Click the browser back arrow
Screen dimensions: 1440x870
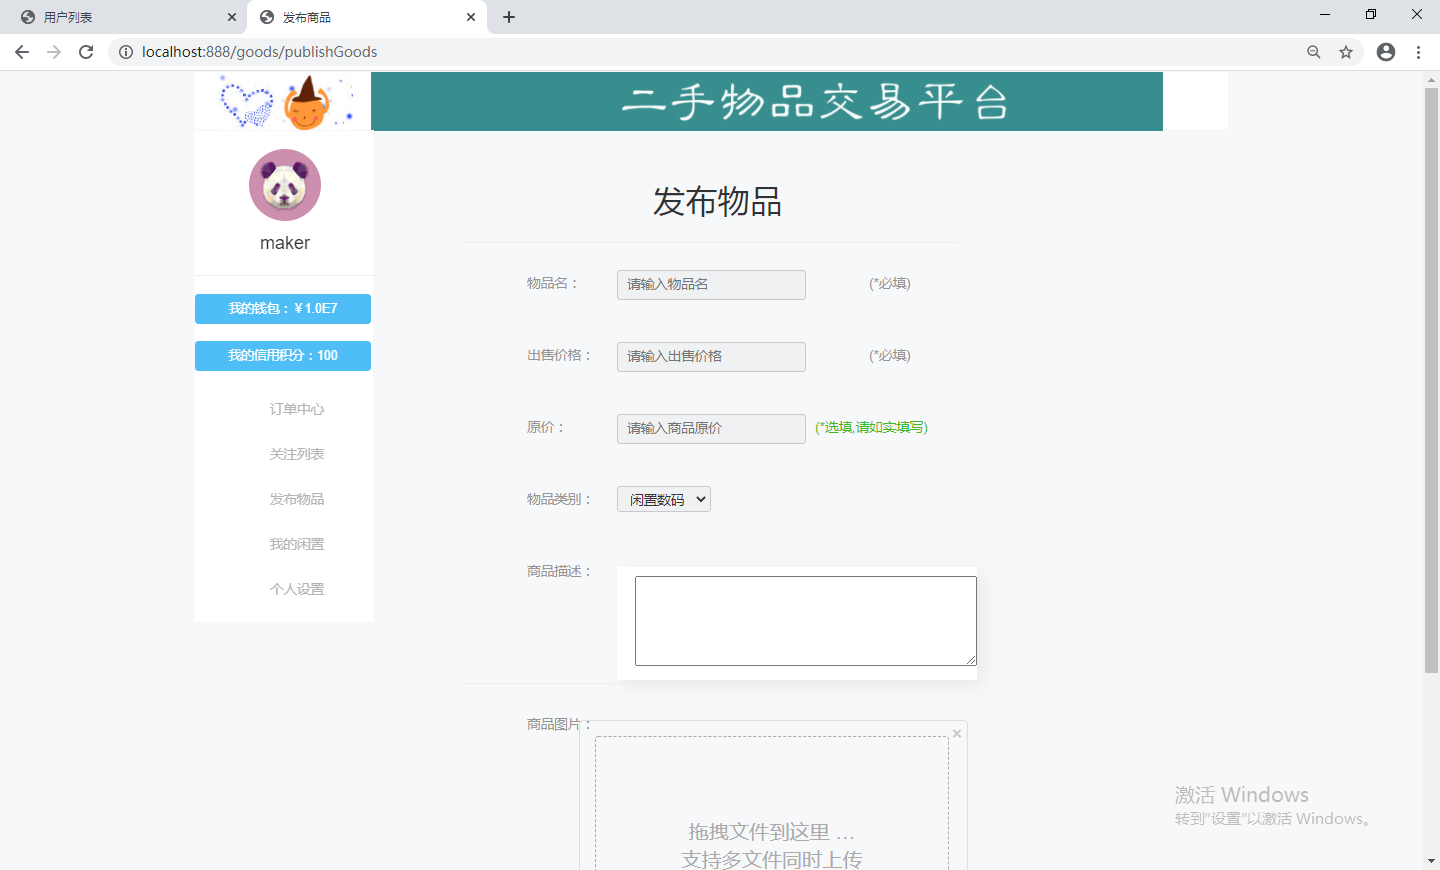click(x=21, y=52)
